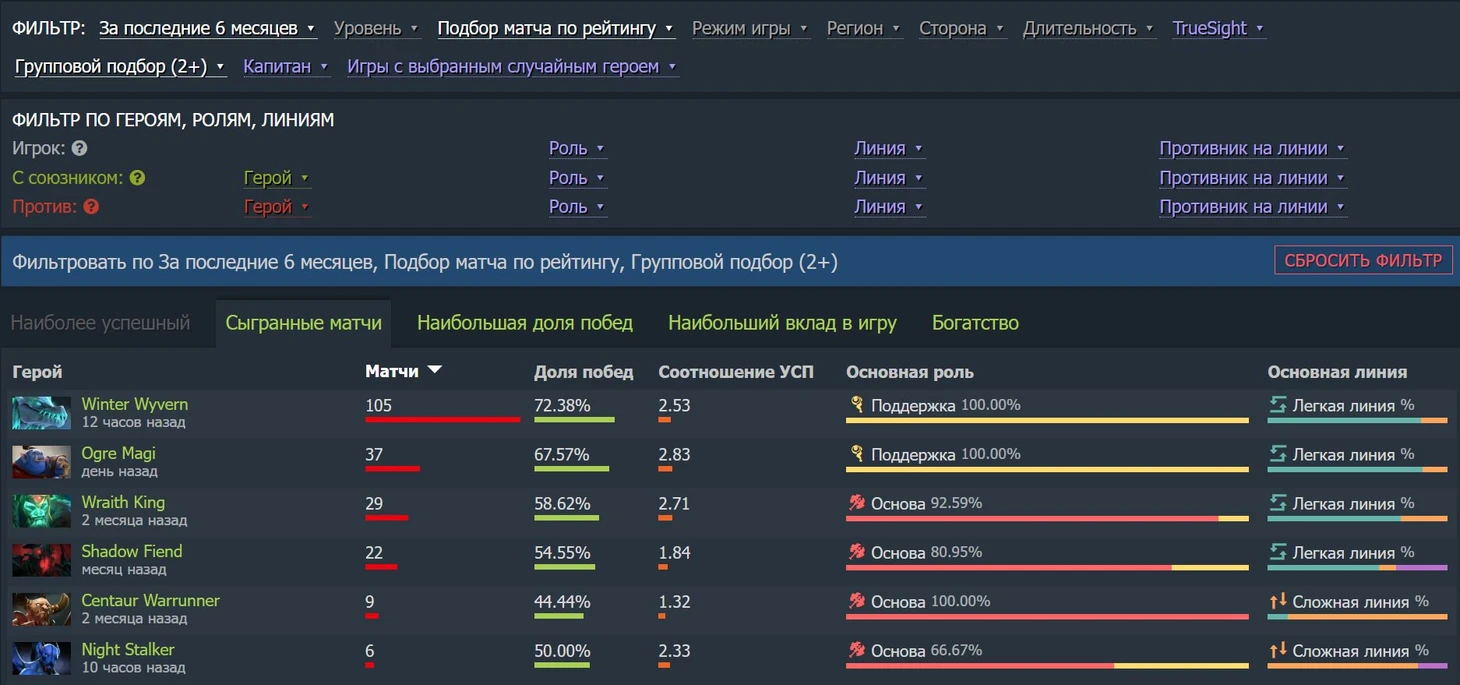The height and width of the screenshot is (685, 1460).
Task: Open Ogre Magi hero link
Action: 119,454
